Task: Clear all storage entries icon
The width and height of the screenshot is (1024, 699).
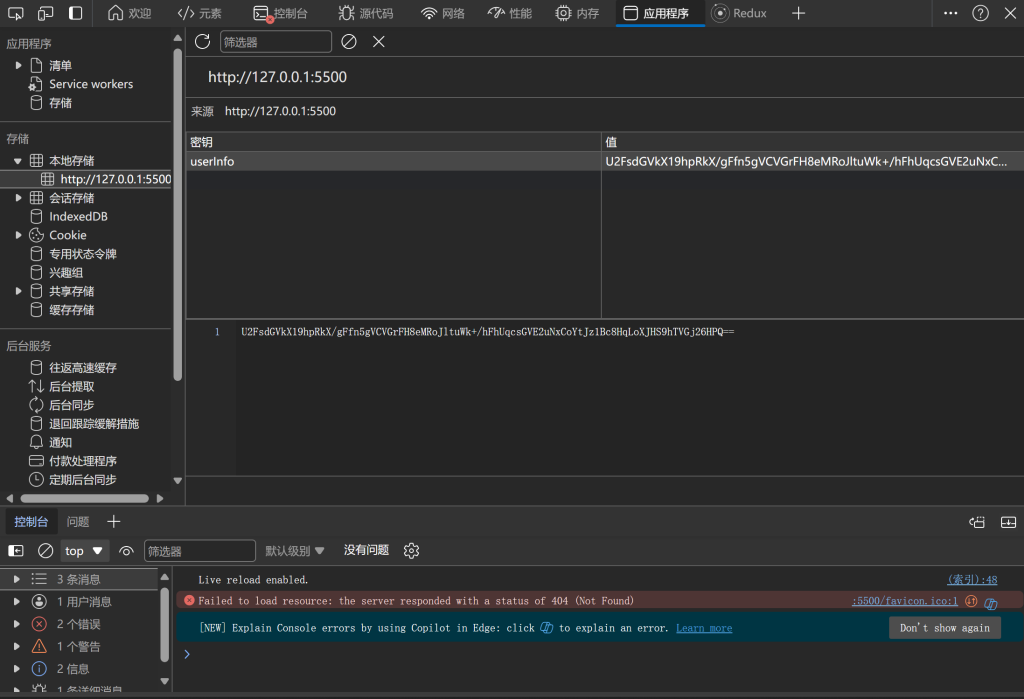Action: coord(349,41)
